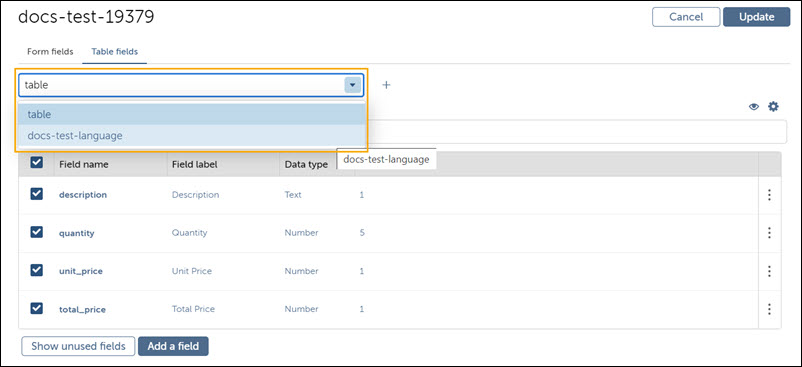Image resolution: width=802 pixels, height=367 pixels.
Task: Open the three-dot menu for quantity row
Action: click(x=769, y=233)
